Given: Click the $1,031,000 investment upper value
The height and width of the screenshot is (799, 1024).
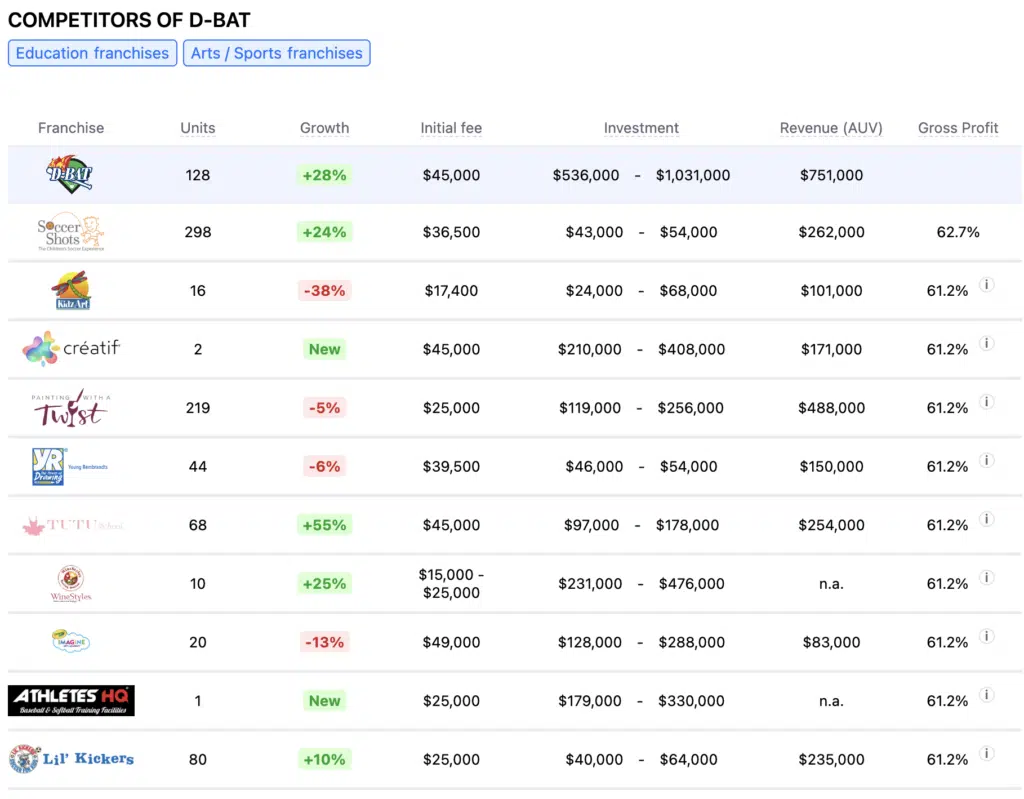Looking at the screenshot, I should point(693,175).
